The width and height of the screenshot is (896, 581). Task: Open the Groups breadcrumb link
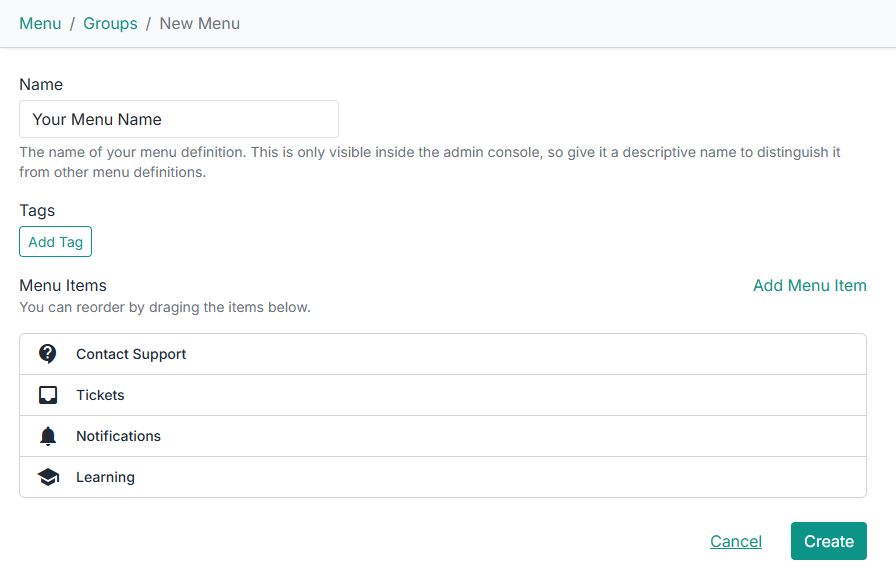tap(110, 23)
